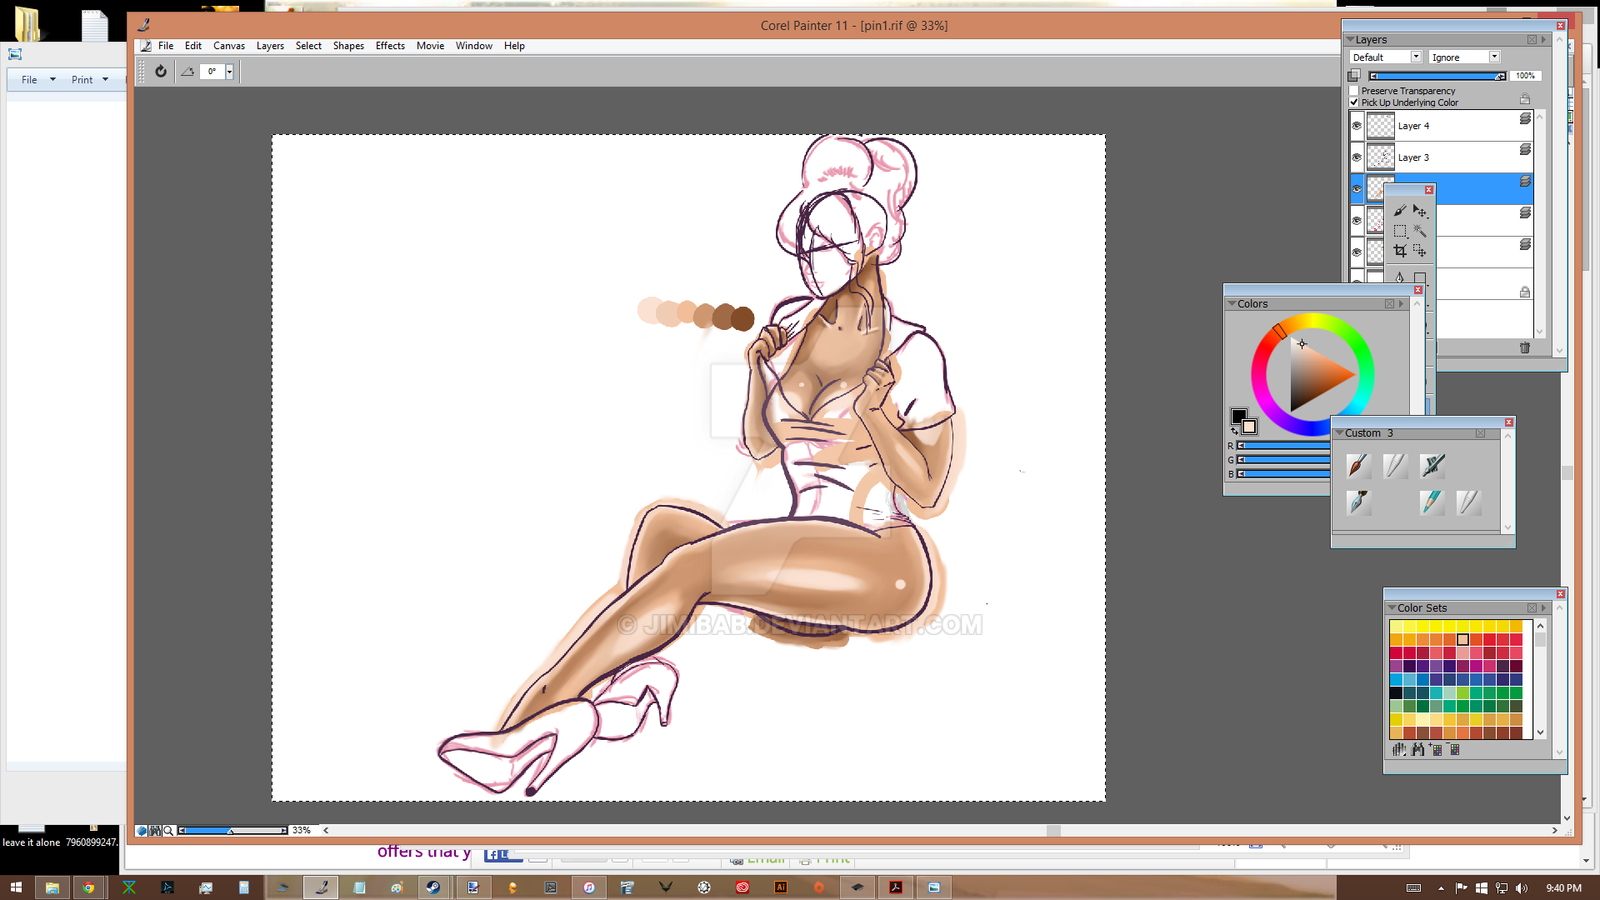
Task: Click the swap main and additional color arrows
Action: point(1235,431)
